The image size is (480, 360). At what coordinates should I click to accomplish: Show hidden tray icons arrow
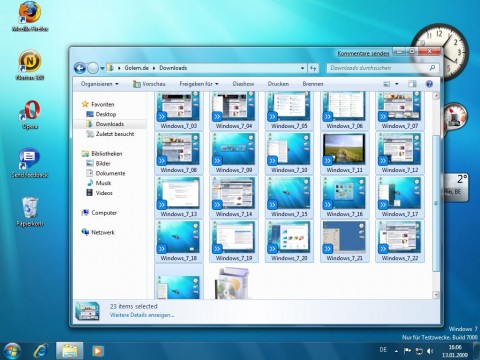396,351
